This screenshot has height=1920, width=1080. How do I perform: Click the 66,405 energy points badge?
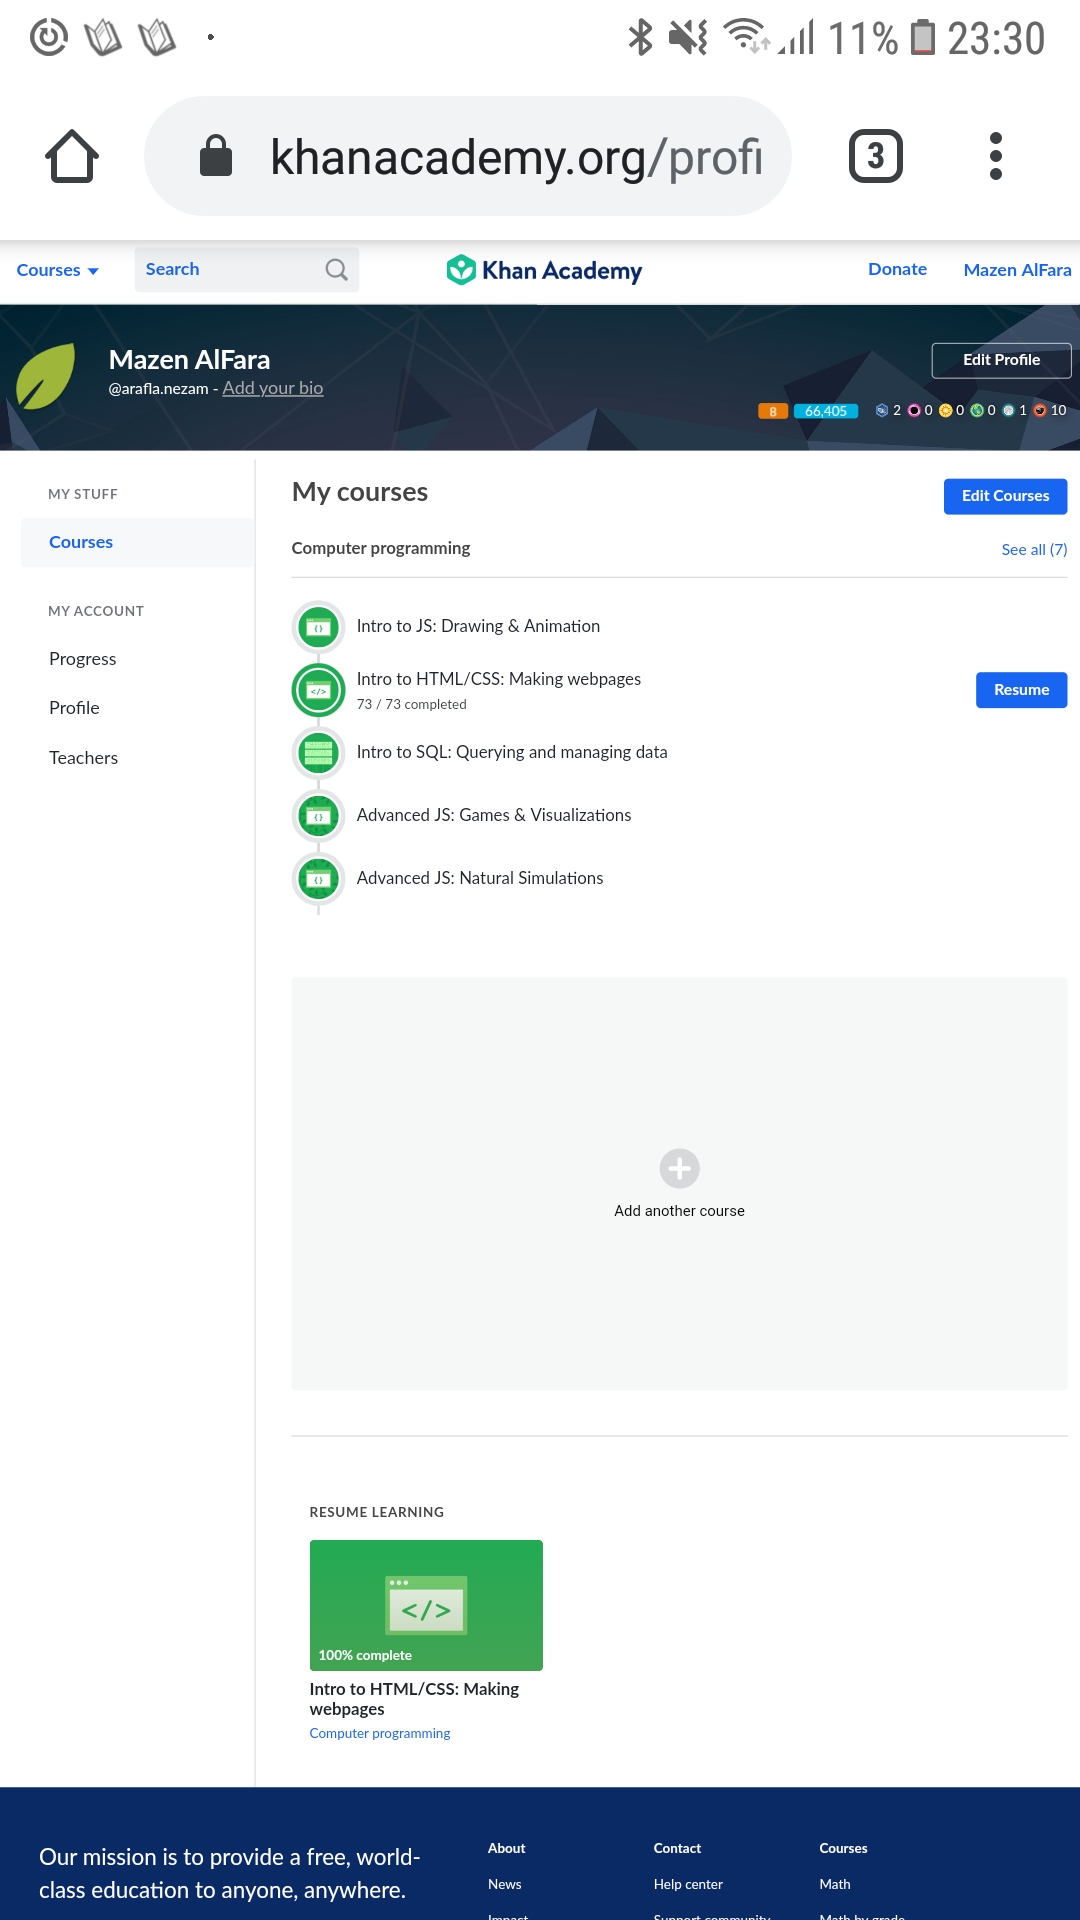(x=826, y=411)
